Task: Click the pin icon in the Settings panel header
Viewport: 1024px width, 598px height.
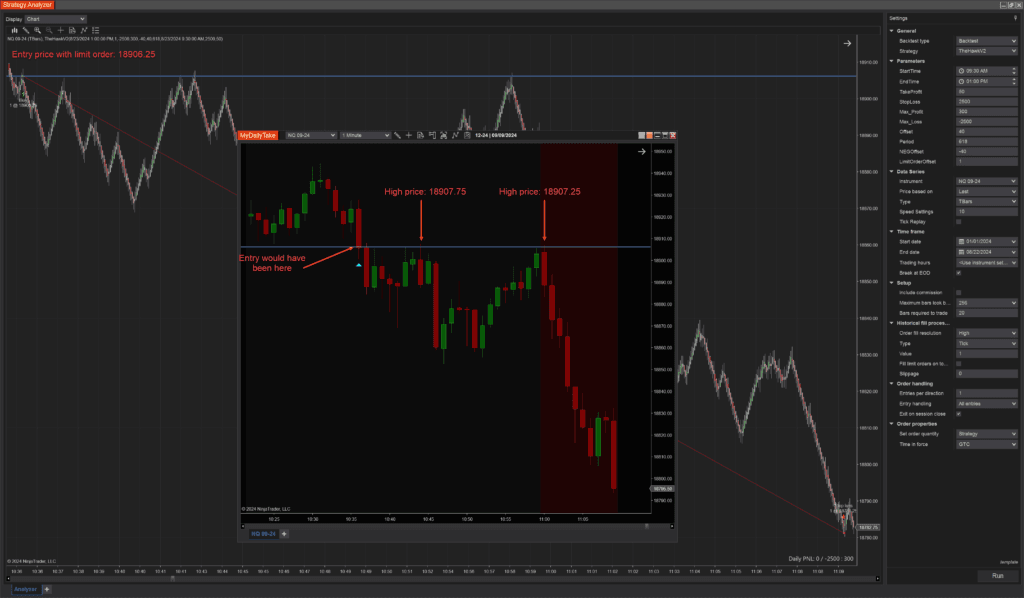Action: tap(1015, 18)
